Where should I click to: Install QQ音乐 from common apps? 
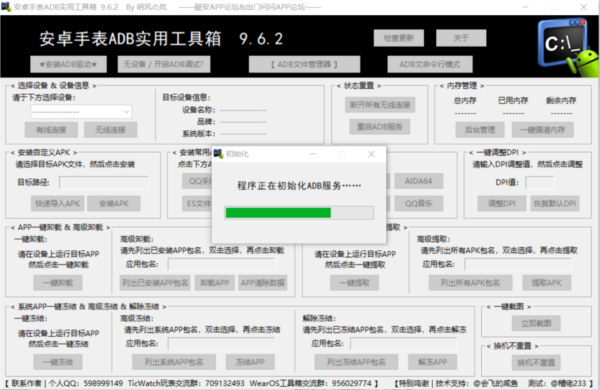coord(419,204)
